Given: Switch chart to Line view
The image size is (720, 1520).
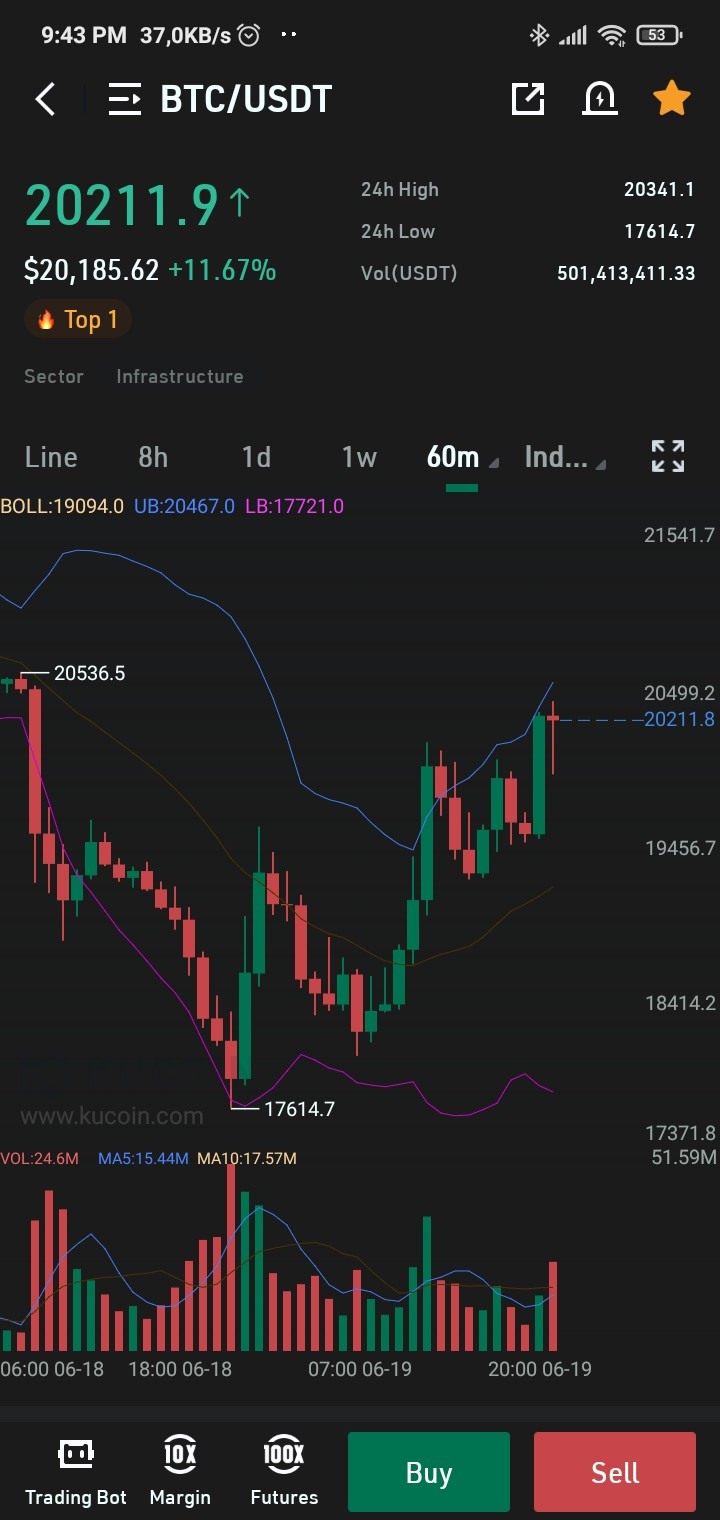Looking at the screenshot, I should [51, 457].
